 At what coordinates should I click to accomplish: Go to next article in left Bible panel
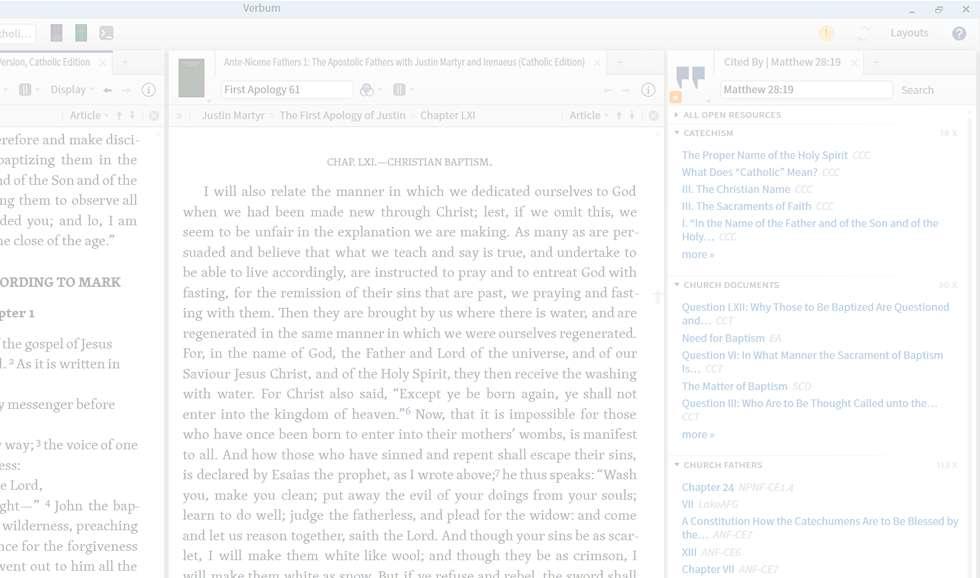pyautogui.click(x=132, y=115)
